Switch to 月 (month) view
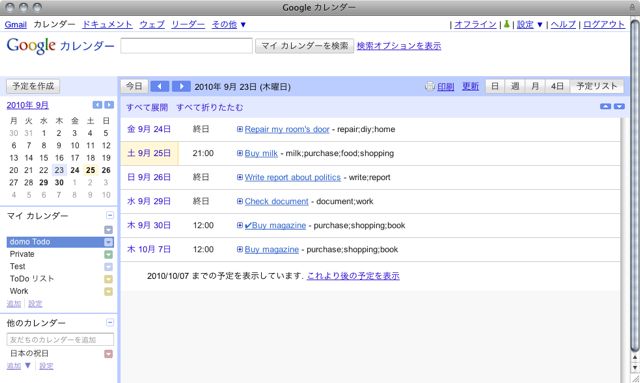Image resolution: width=640 pixels, height=383 pixels. pyautogui.click(x=535, y=87)
